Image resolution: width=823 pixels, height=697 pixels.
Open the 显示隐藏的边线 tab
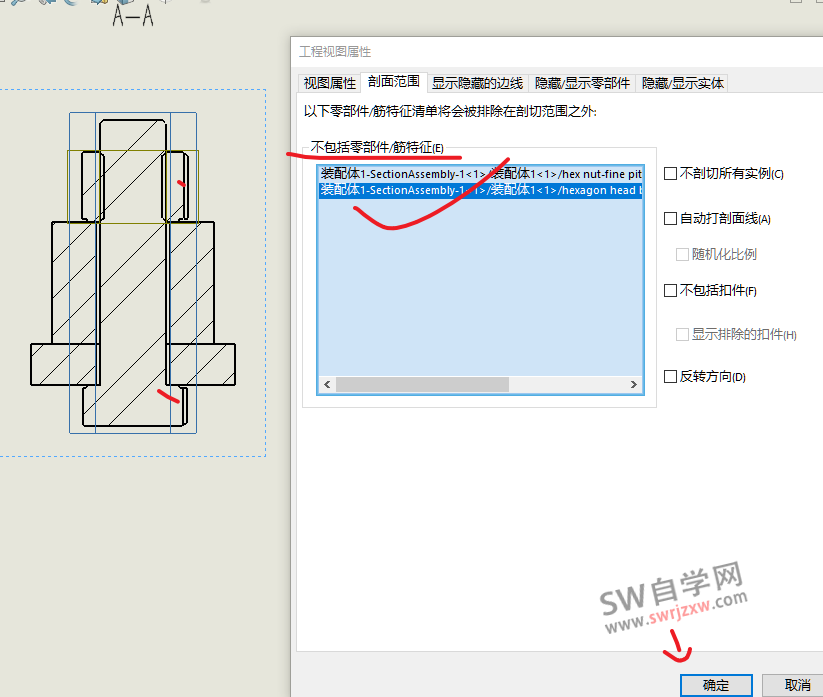[x=477, y=84]
